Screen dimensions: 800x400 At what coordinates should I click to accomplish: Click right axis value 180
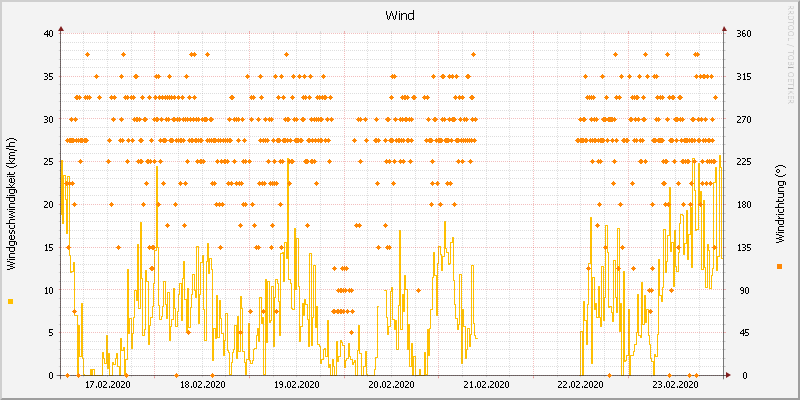[x=743, y=205]
